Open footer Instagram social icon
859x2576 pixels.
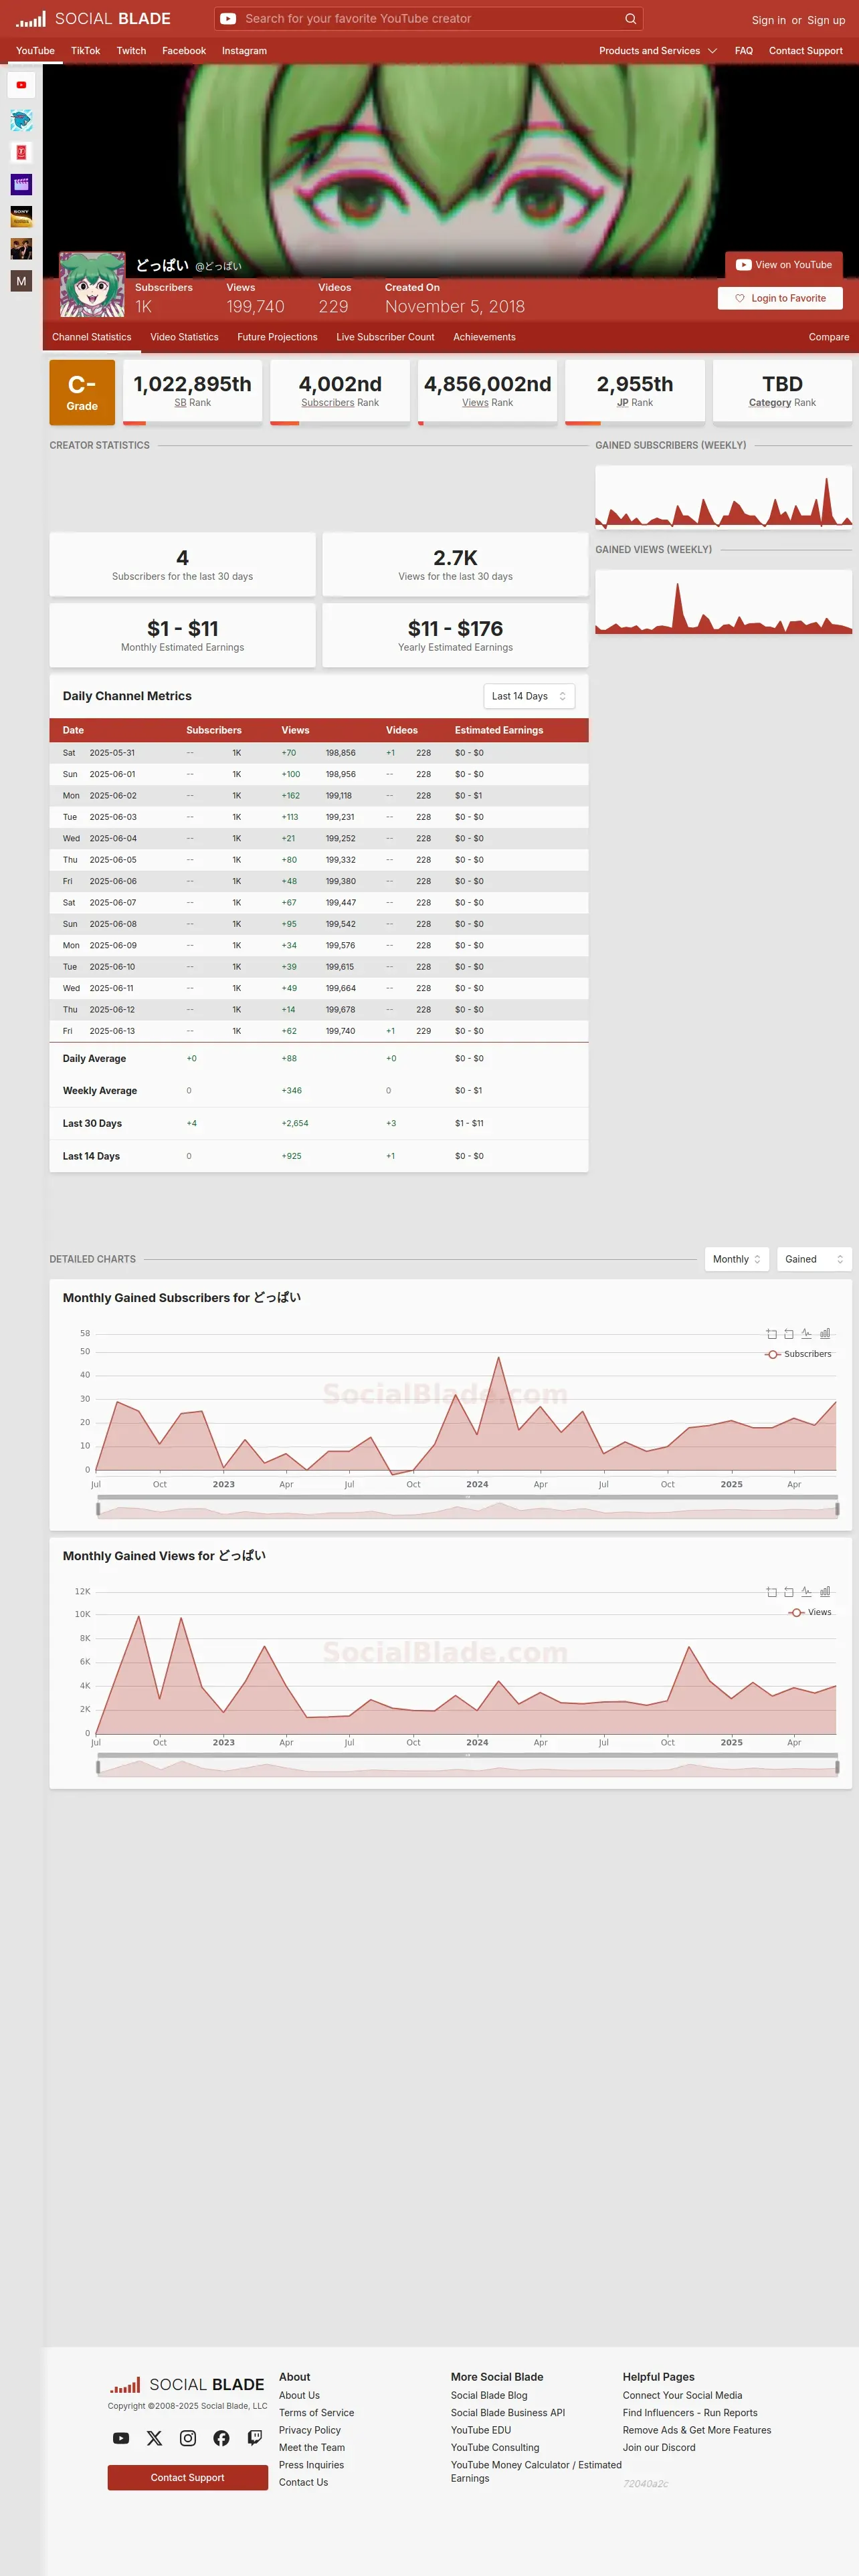pos(188,2438)
